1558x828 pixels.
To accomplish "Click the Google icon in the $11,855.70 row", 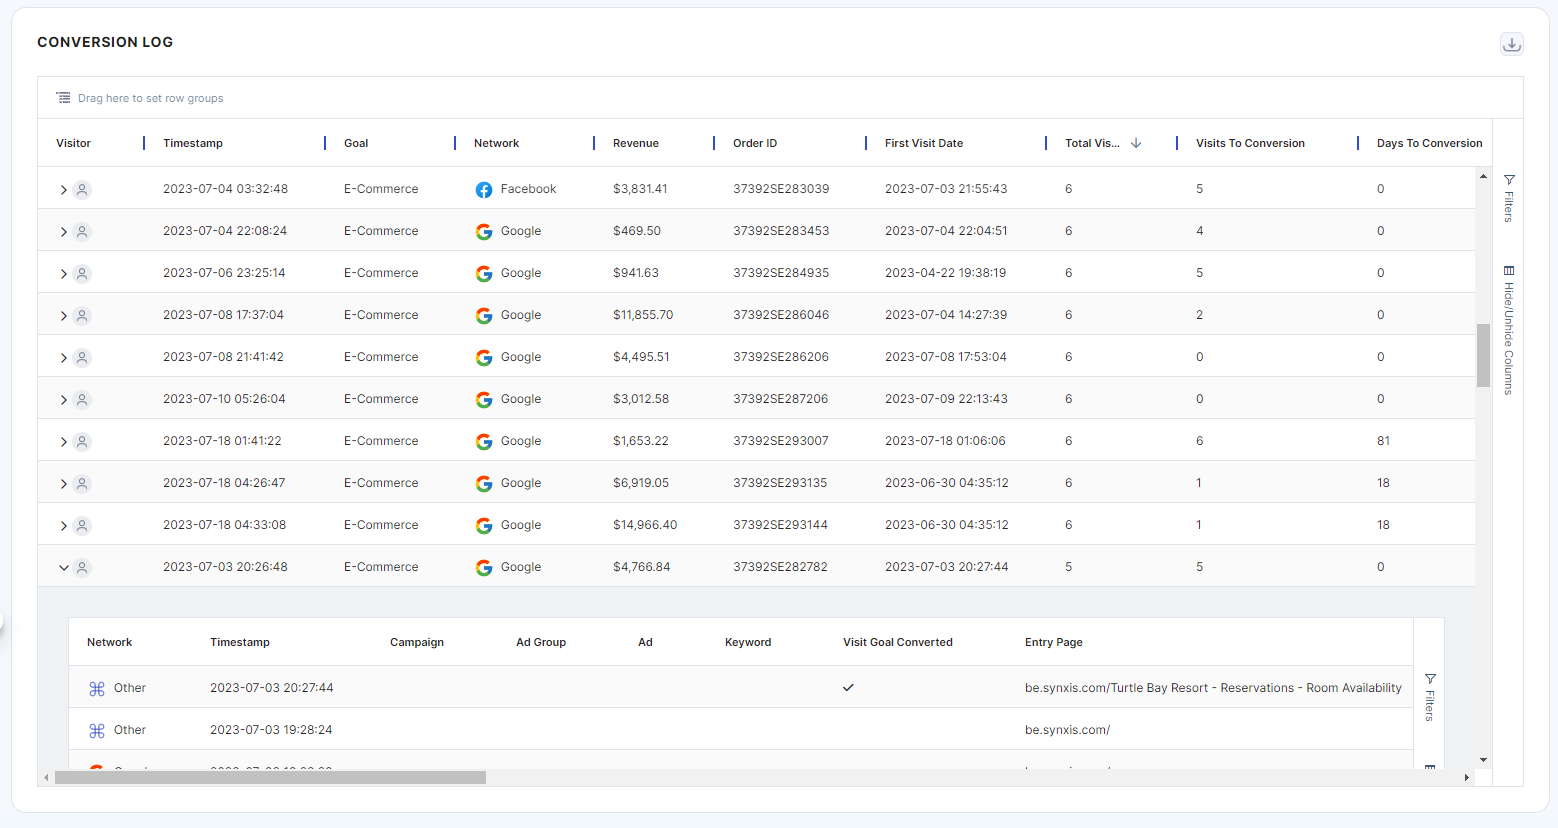I will coord(484,316).
